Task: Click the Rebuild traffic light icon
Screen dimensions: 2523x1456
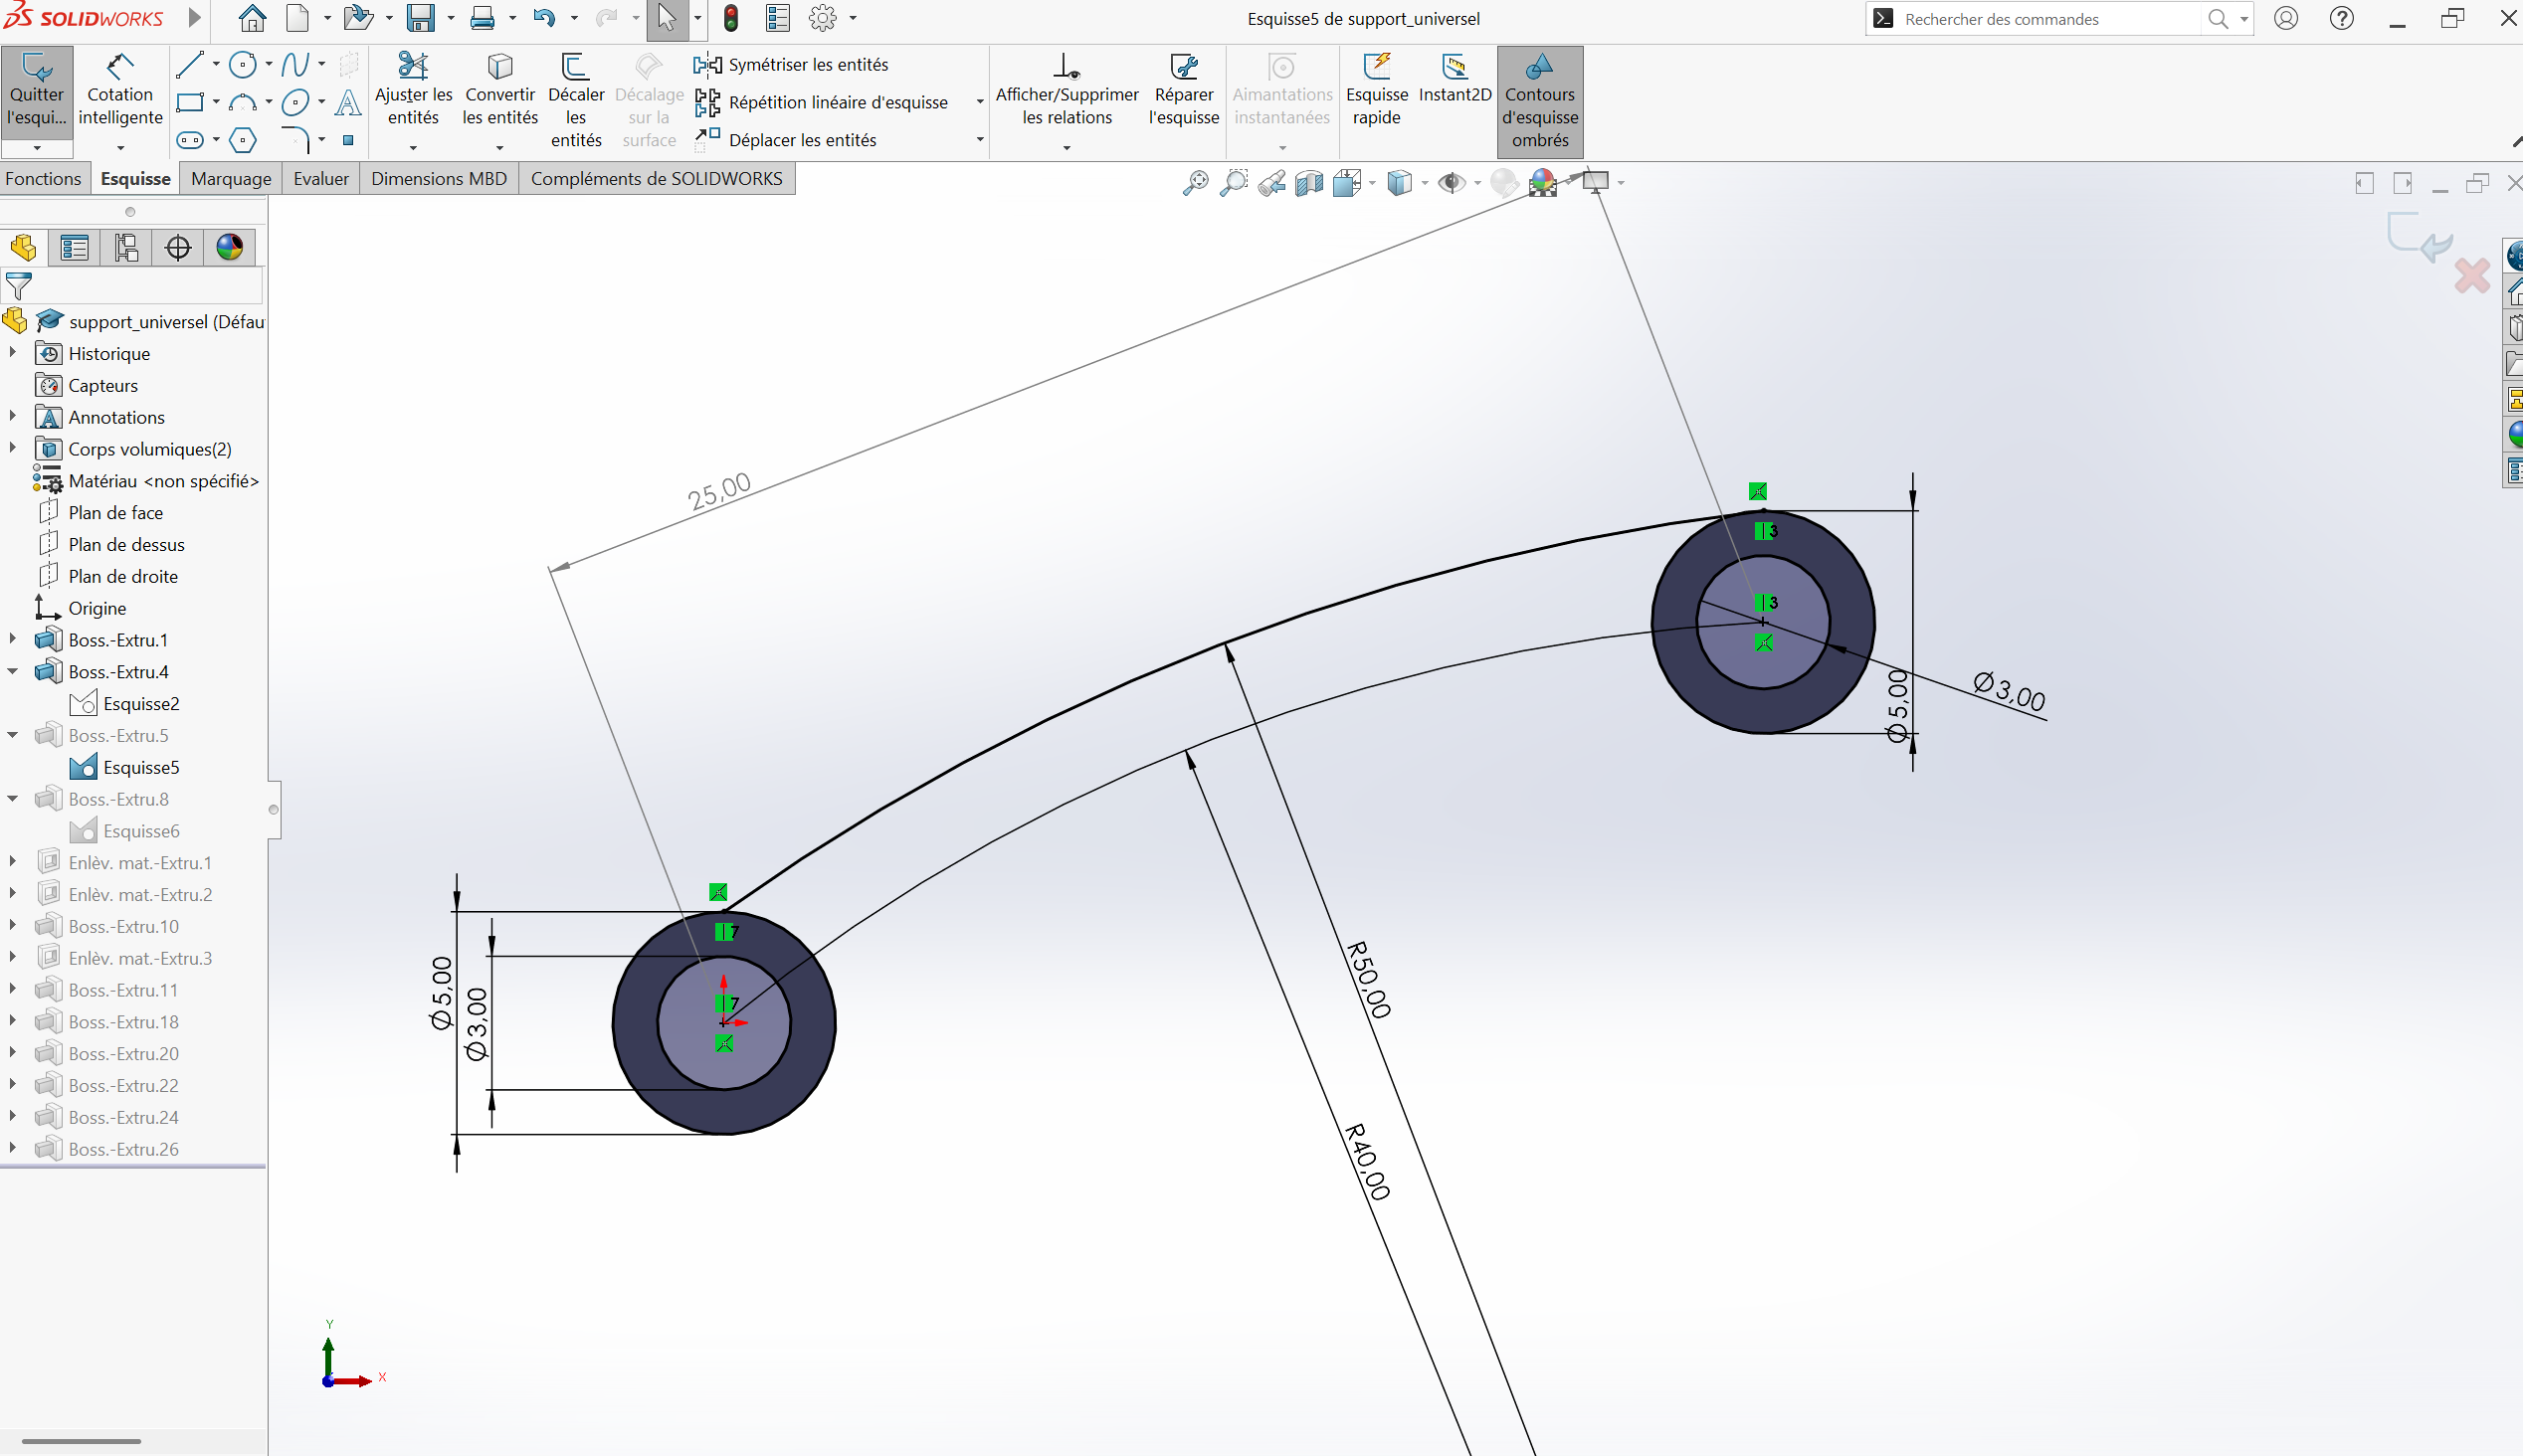Action: click(731, 18)
